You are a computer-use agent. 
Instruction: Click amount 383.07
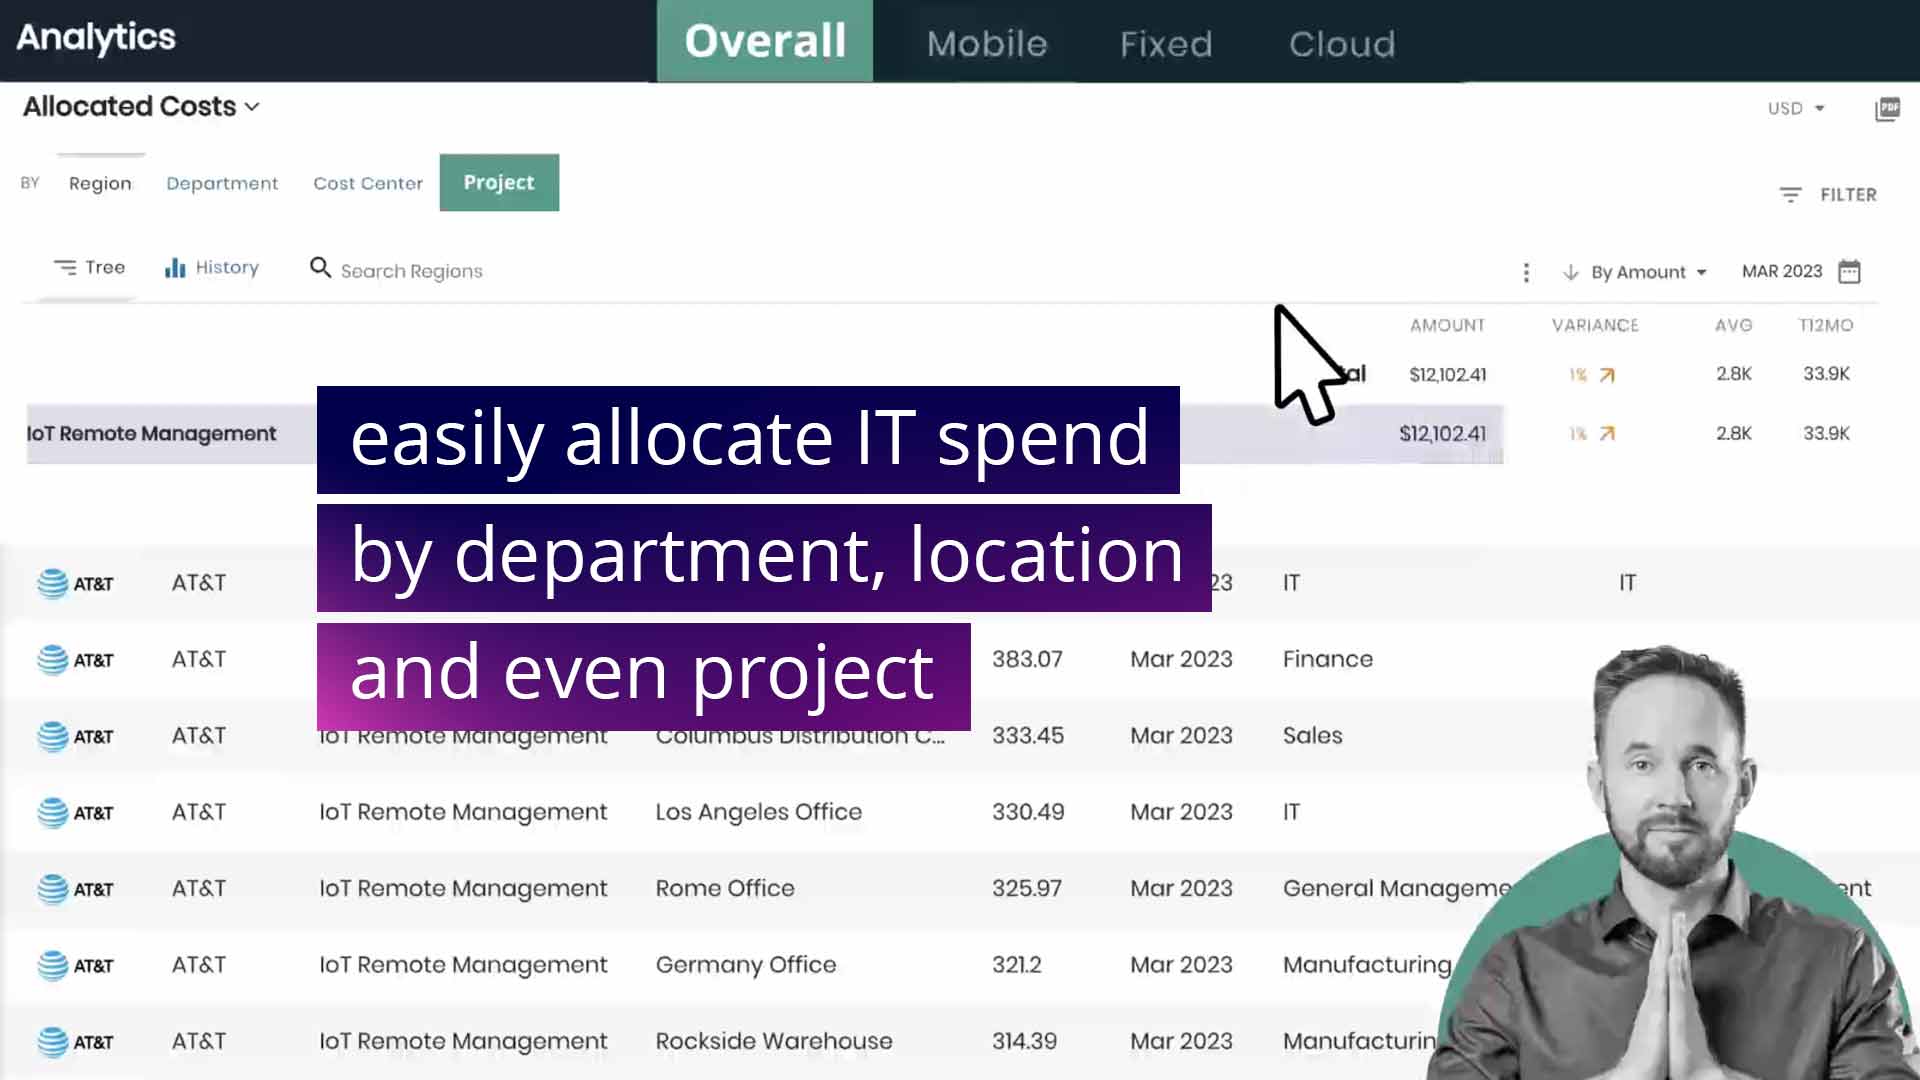tap(1027, 659)
